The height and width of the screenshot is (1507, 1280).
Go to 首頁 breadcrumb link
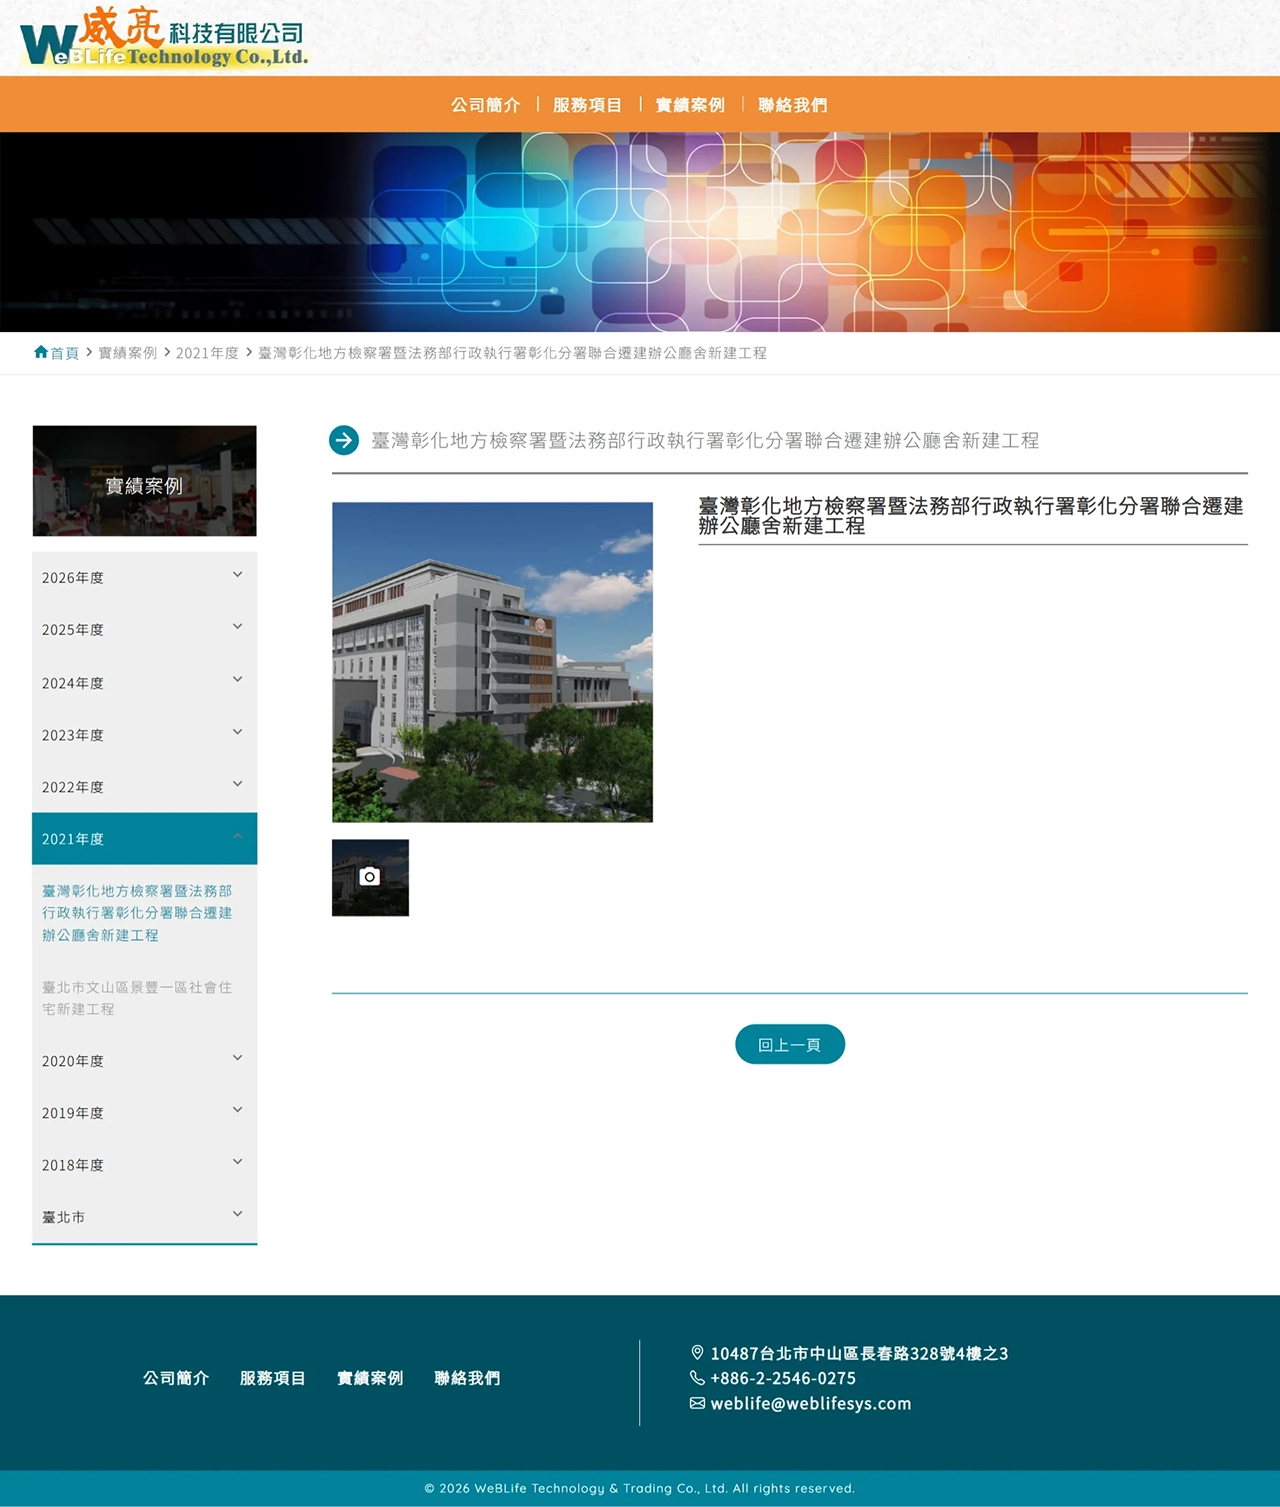pos(64,353)
